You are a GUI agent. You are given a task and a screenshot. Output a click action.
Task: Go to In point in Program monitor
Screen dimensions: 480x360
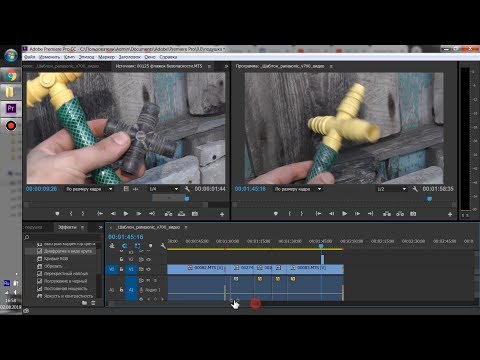click(x=318, y=214)
